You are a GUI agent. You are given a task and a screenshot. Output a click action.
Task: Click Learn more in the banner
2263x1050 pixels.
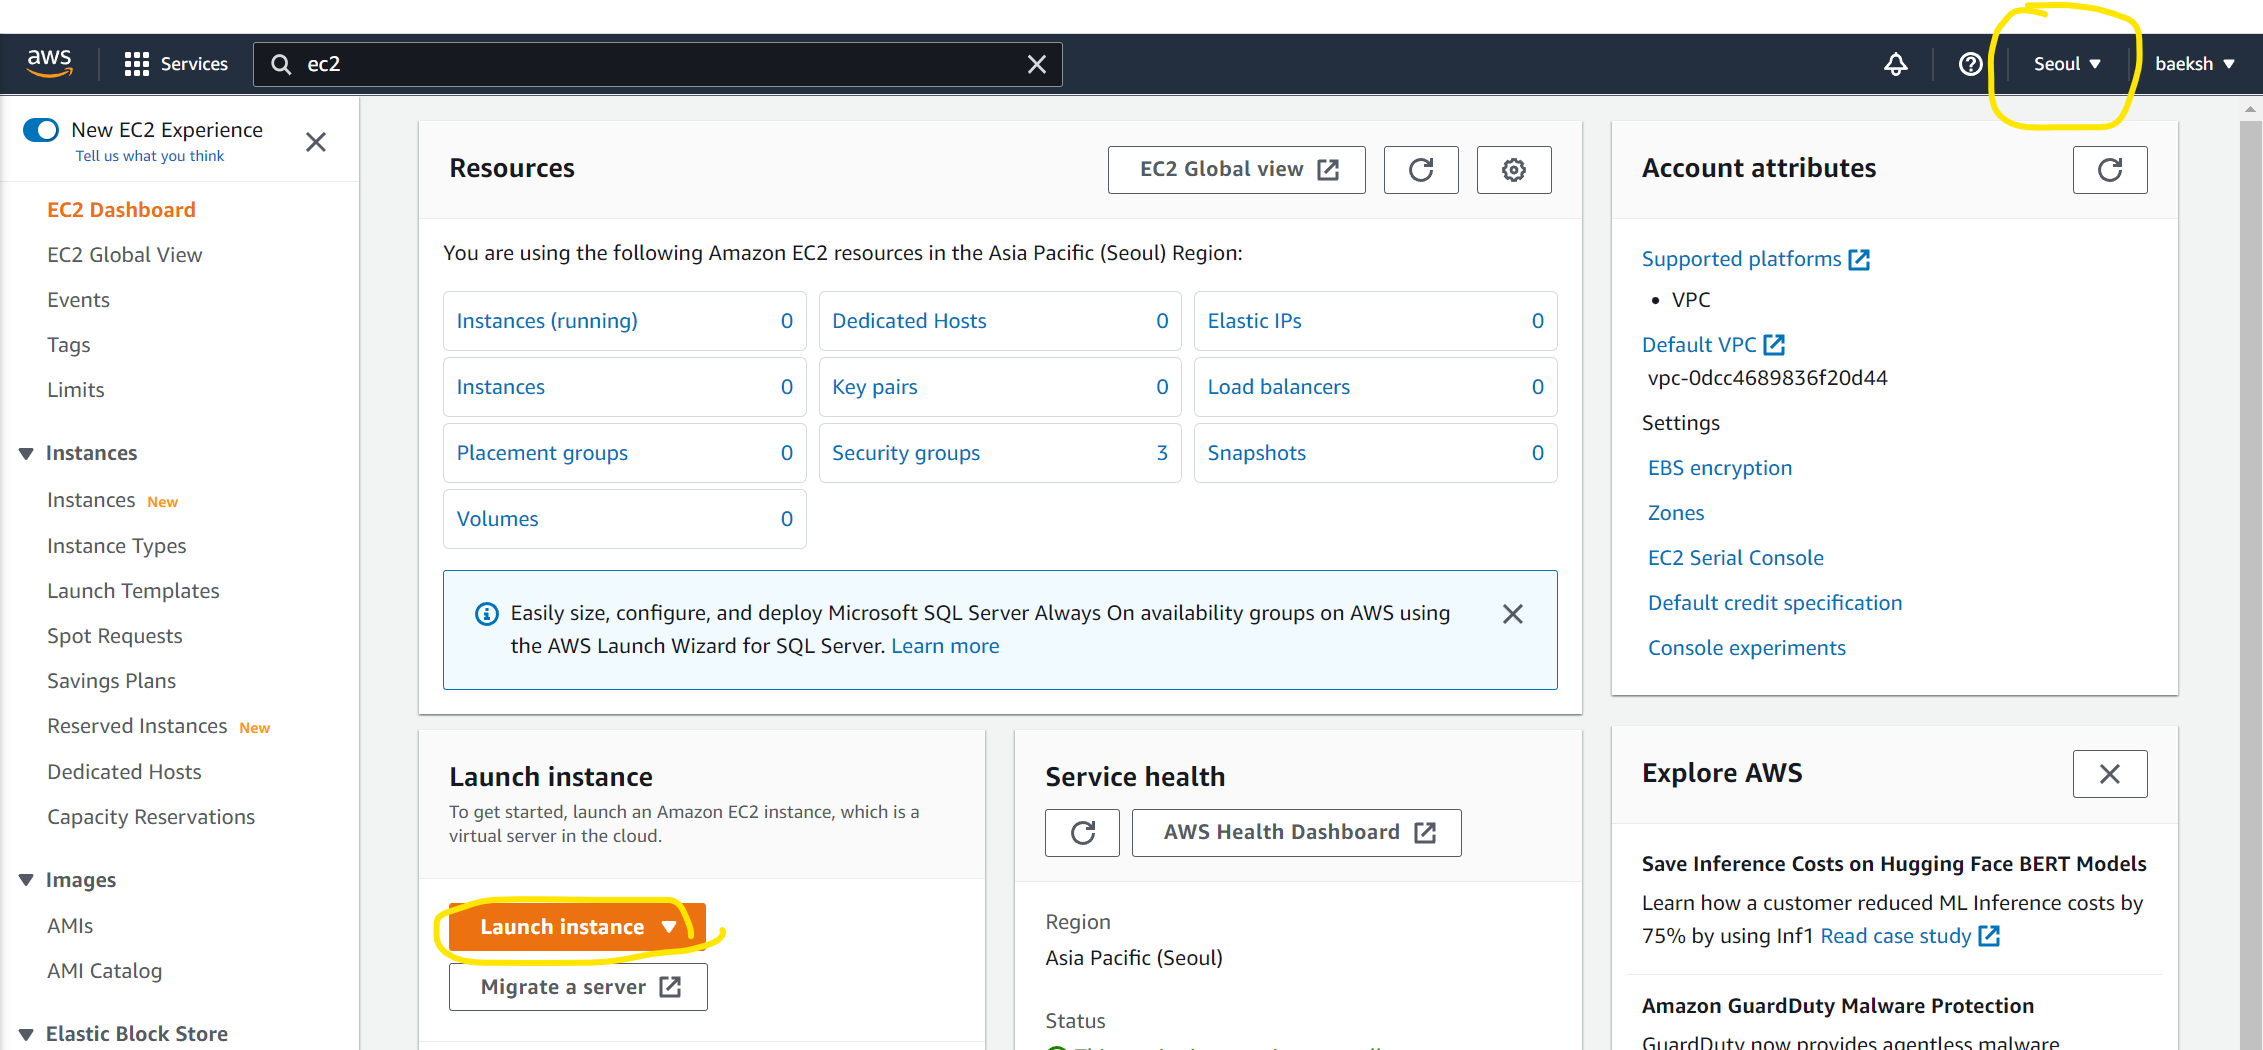[x=945, y=646]
